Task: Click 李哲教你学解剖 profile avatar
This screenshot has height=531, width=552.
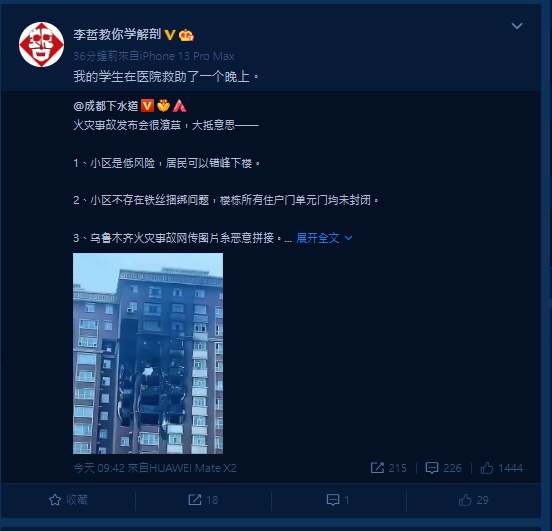Action: 41,44
